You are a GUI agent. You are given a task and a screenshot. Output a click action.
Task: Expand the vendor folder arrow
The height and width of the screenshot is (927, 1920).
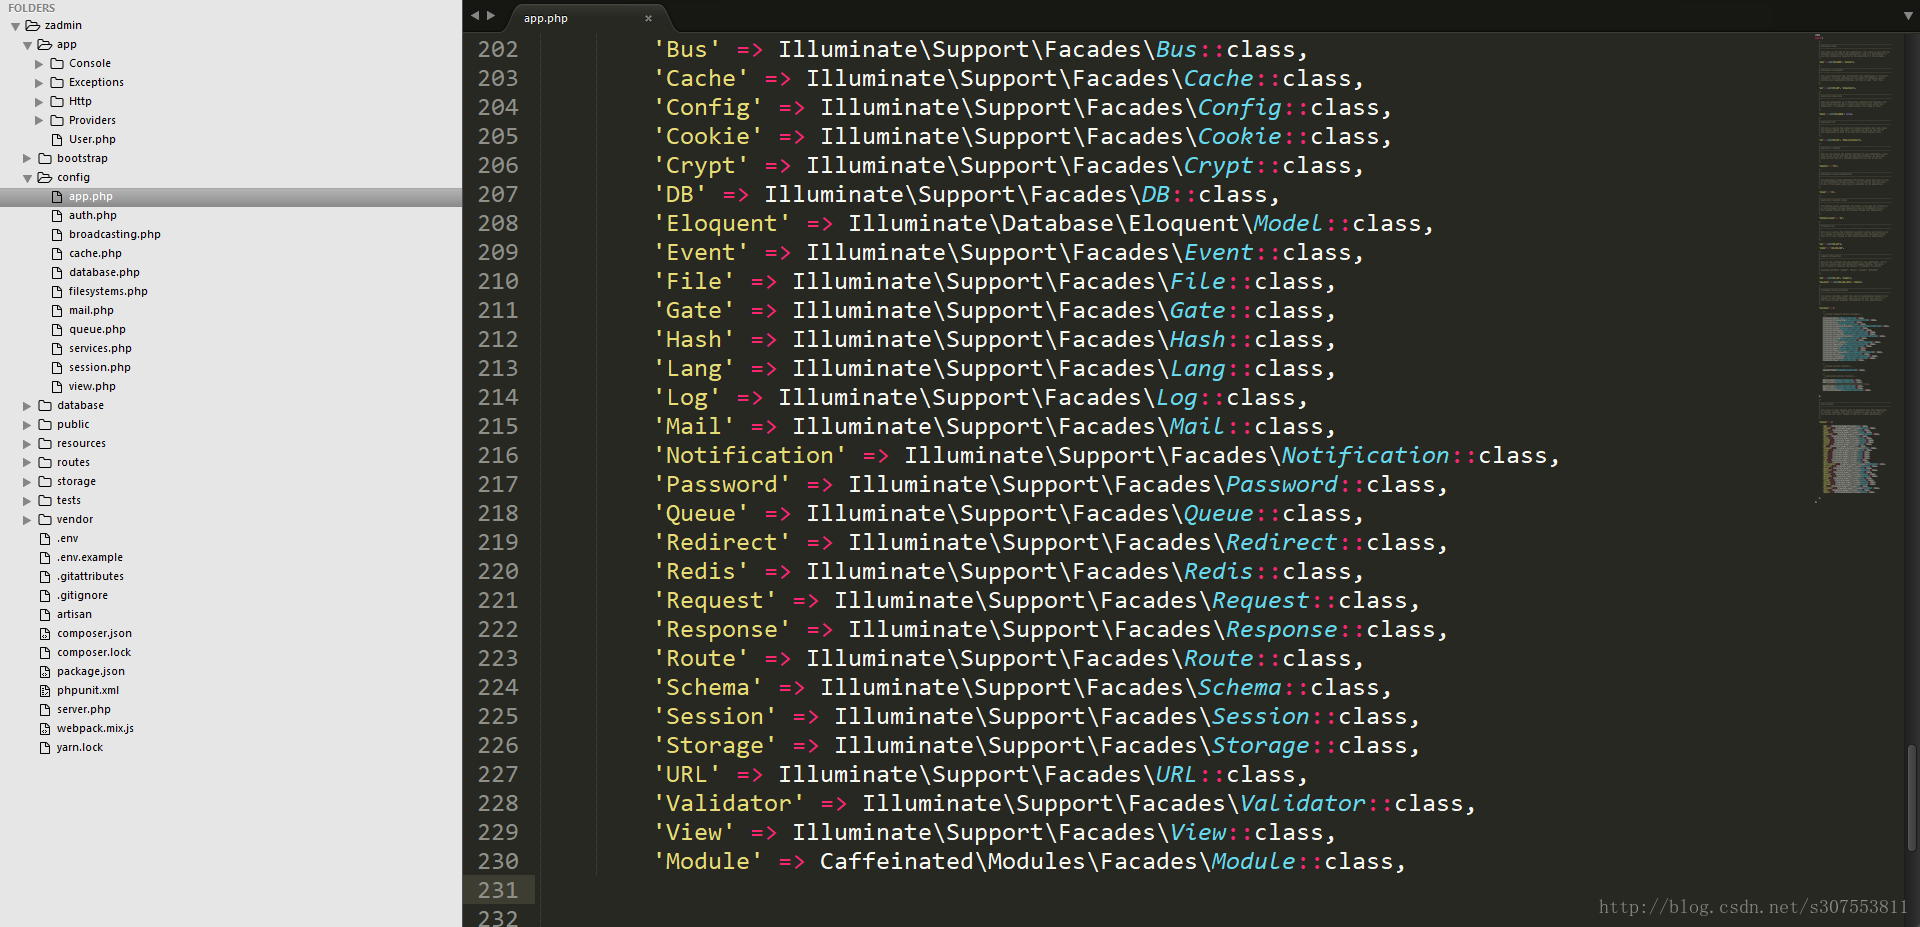pos(27,520)
